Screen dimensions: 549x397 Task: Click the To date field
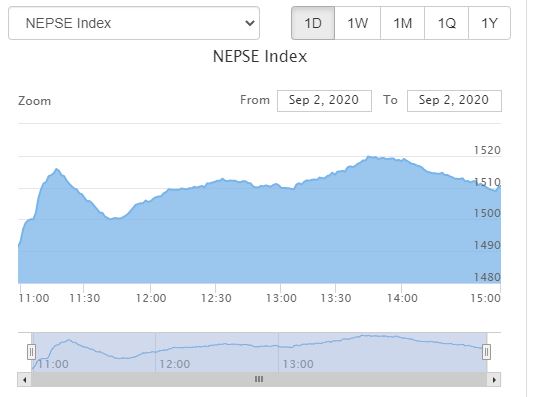(x=454, y=101)
